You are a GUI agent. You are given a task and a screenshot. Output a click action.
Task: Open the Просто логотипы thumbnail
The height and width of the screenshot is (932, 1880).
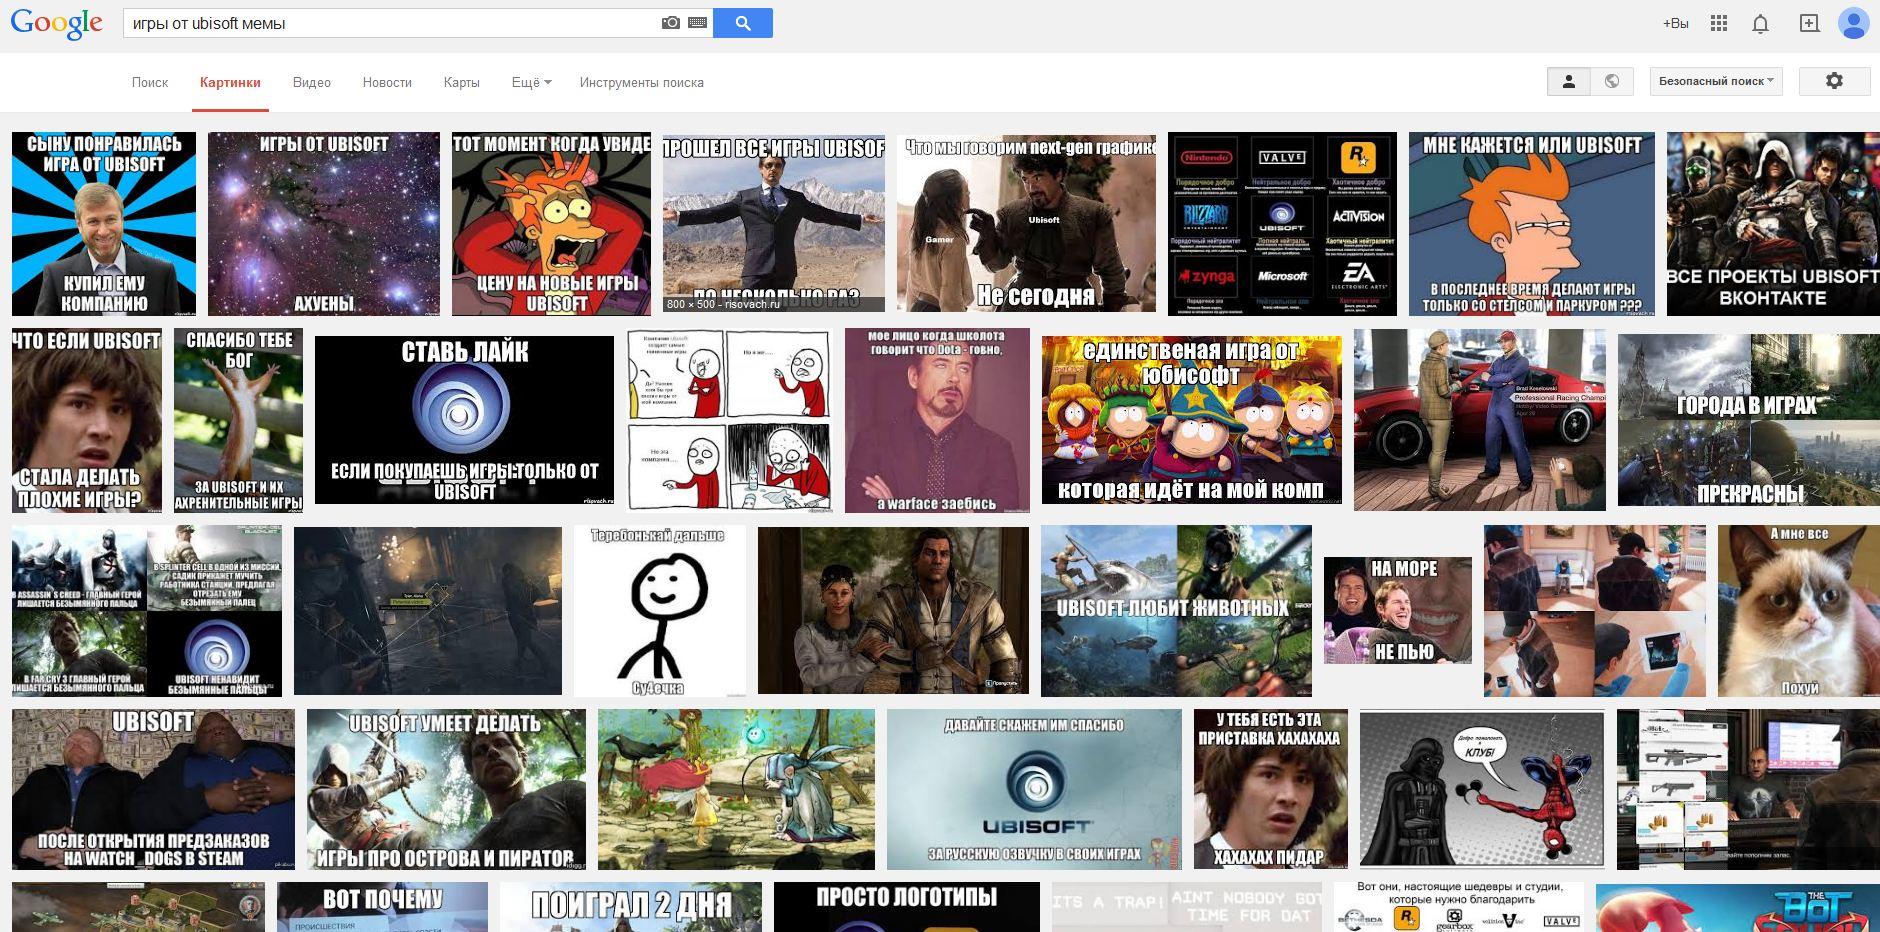[x=906, y=907]
